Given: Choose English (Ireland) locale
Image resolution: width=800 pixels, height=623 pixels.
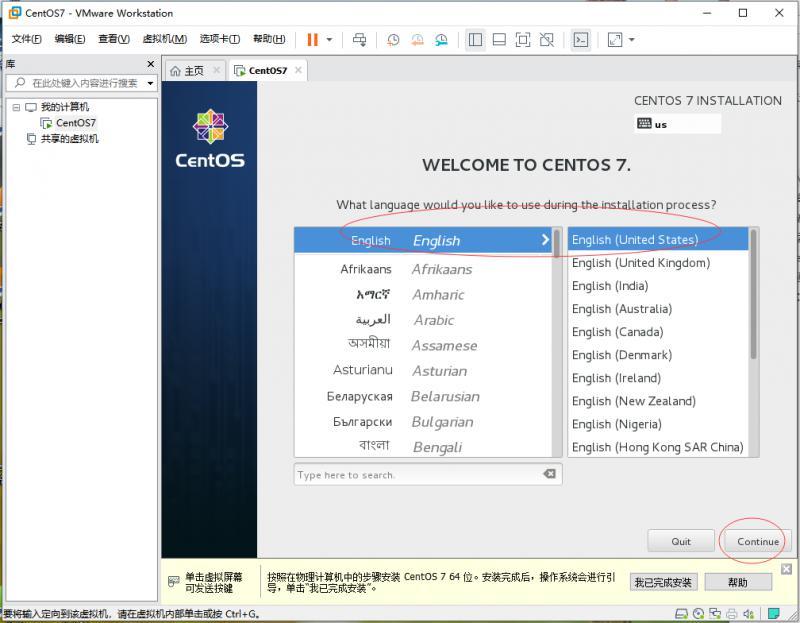Looking at the screenshot, I should [658, 378].
